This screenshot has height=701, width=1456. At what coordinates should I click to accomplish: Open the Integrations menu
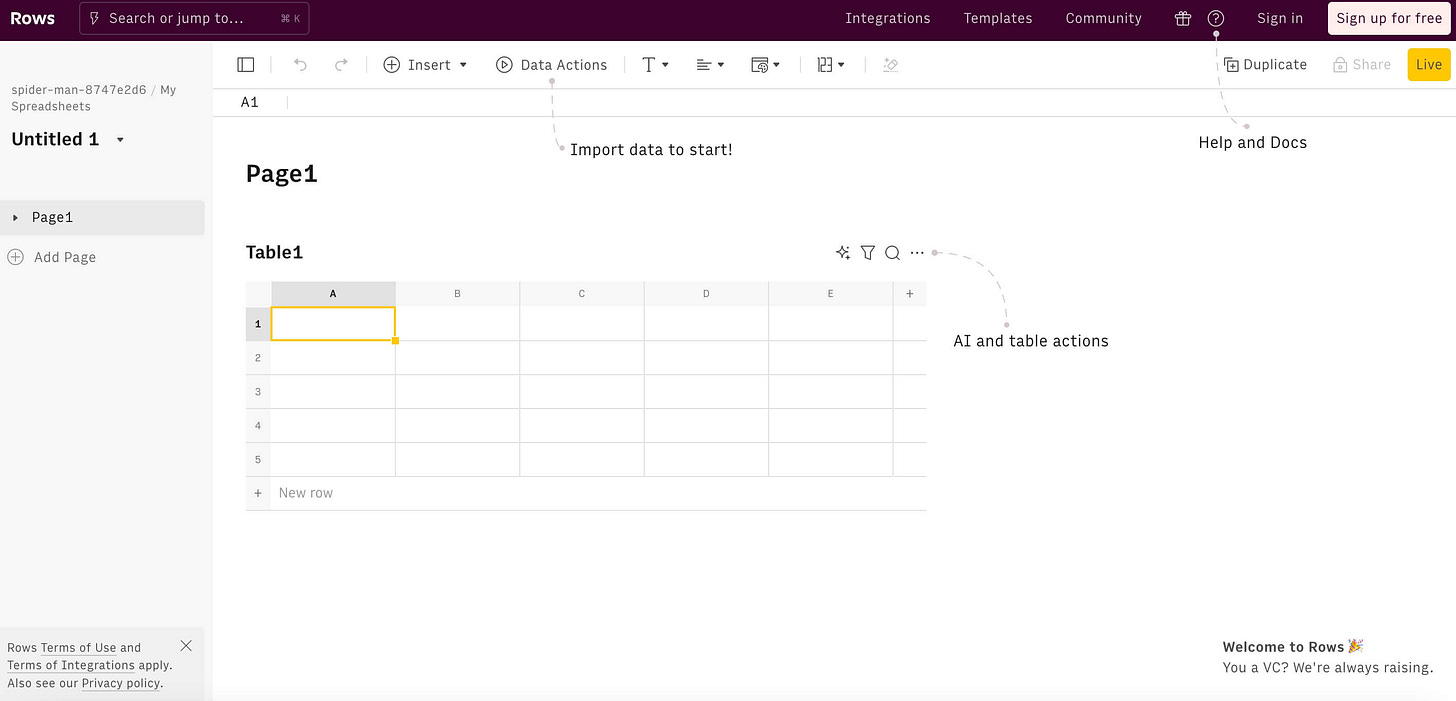(x=888, y=18)
